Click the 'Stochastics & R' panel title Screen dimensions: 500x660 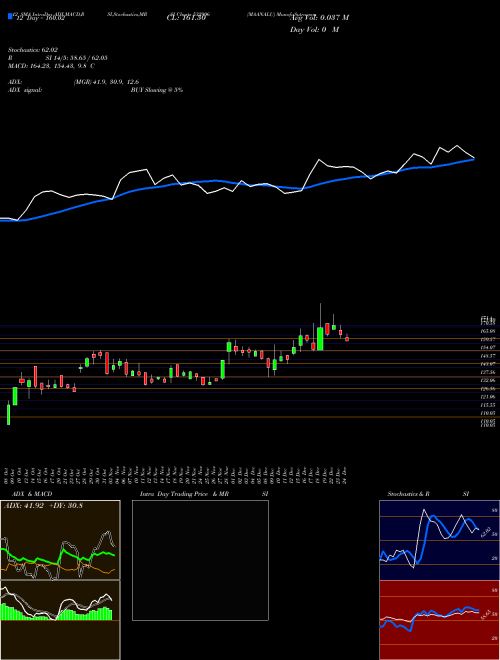(x=410, y=494)
